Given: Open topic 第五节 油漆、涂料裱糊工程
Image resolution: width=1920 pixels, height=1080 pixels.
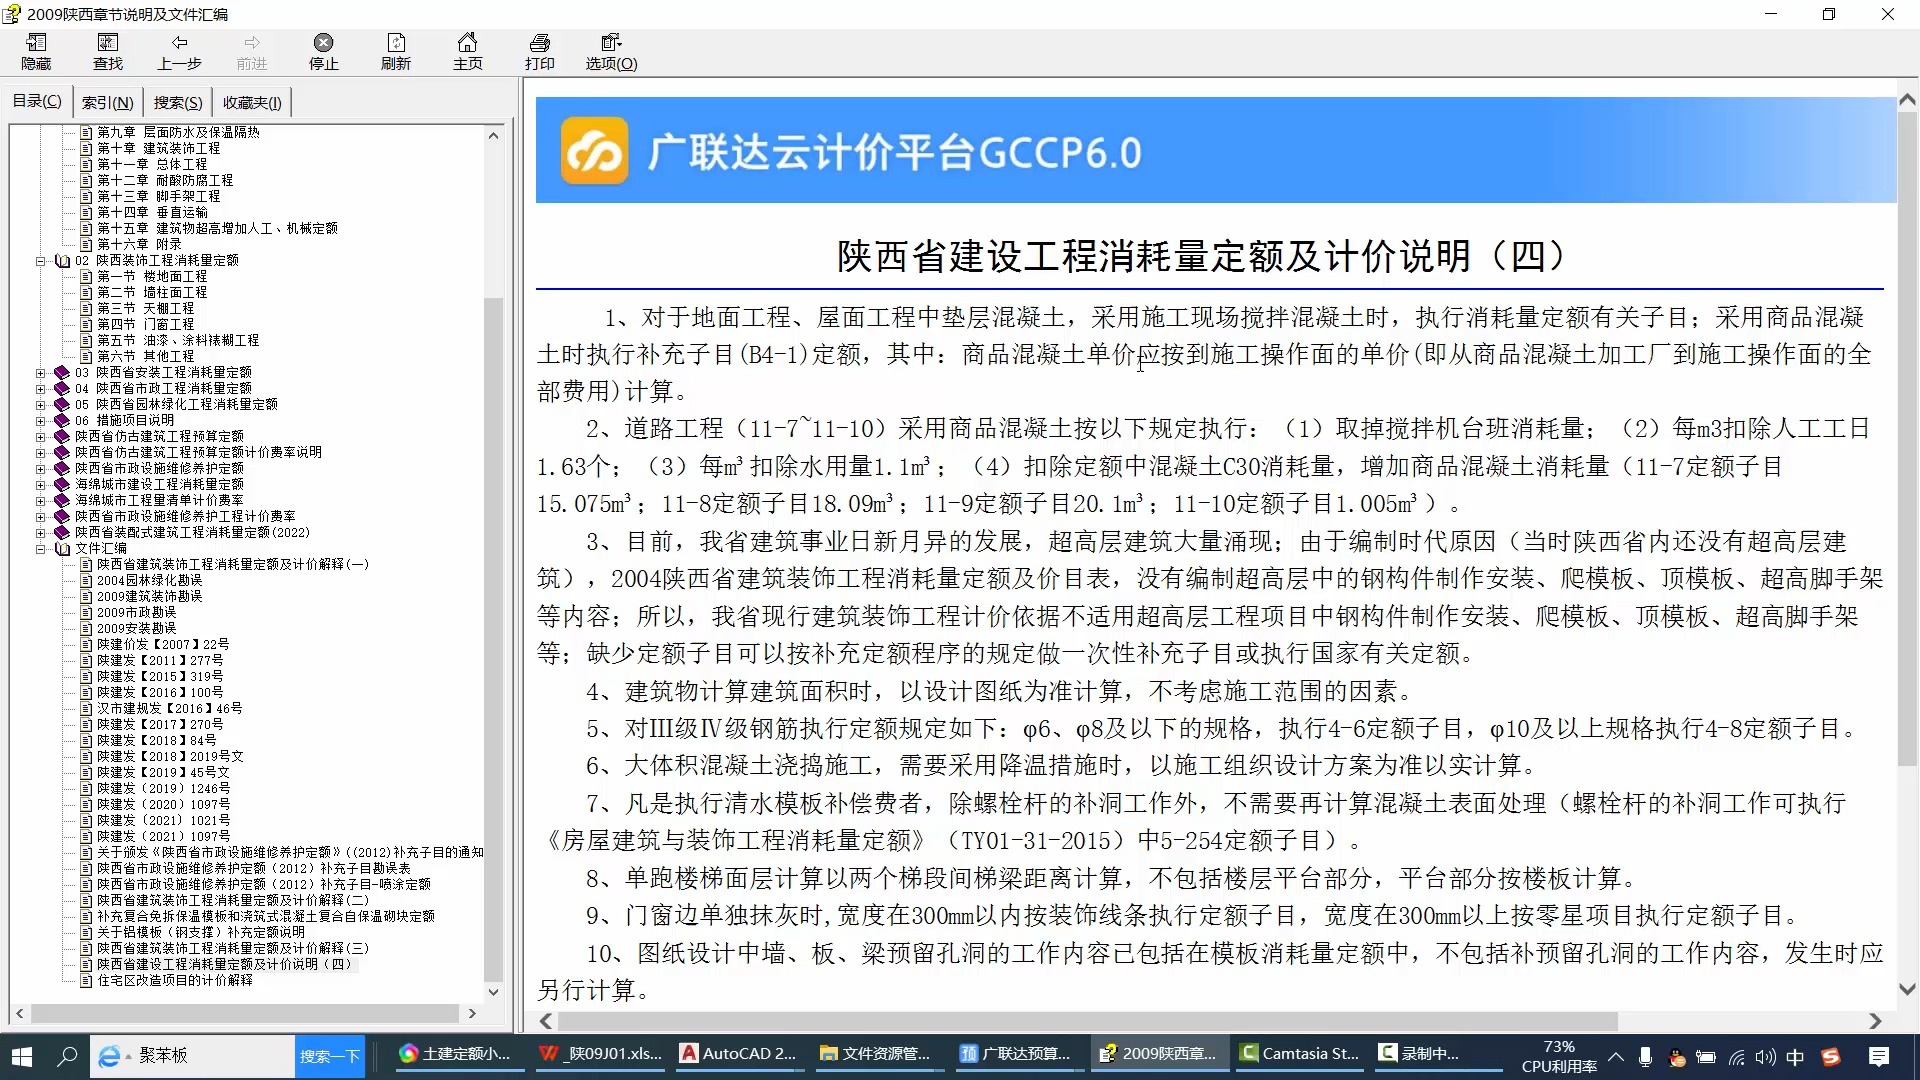Looking at the screenshot, I should click(x=178, y=340).
